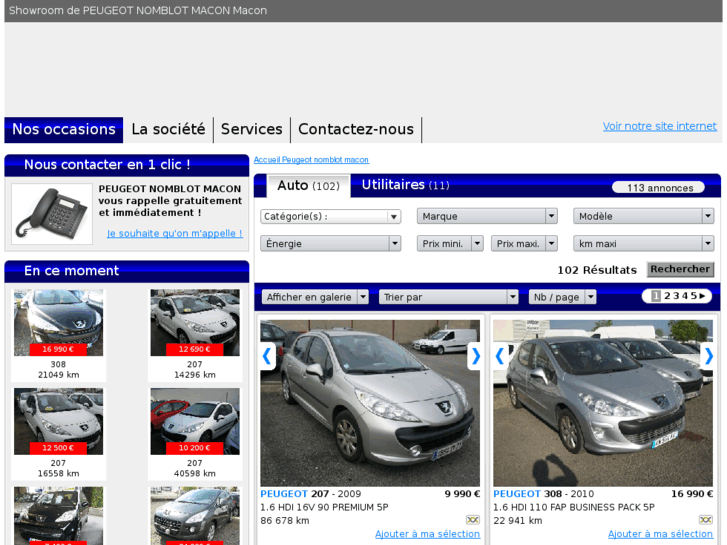Open the Énergie dropdown

coord(331,244)
